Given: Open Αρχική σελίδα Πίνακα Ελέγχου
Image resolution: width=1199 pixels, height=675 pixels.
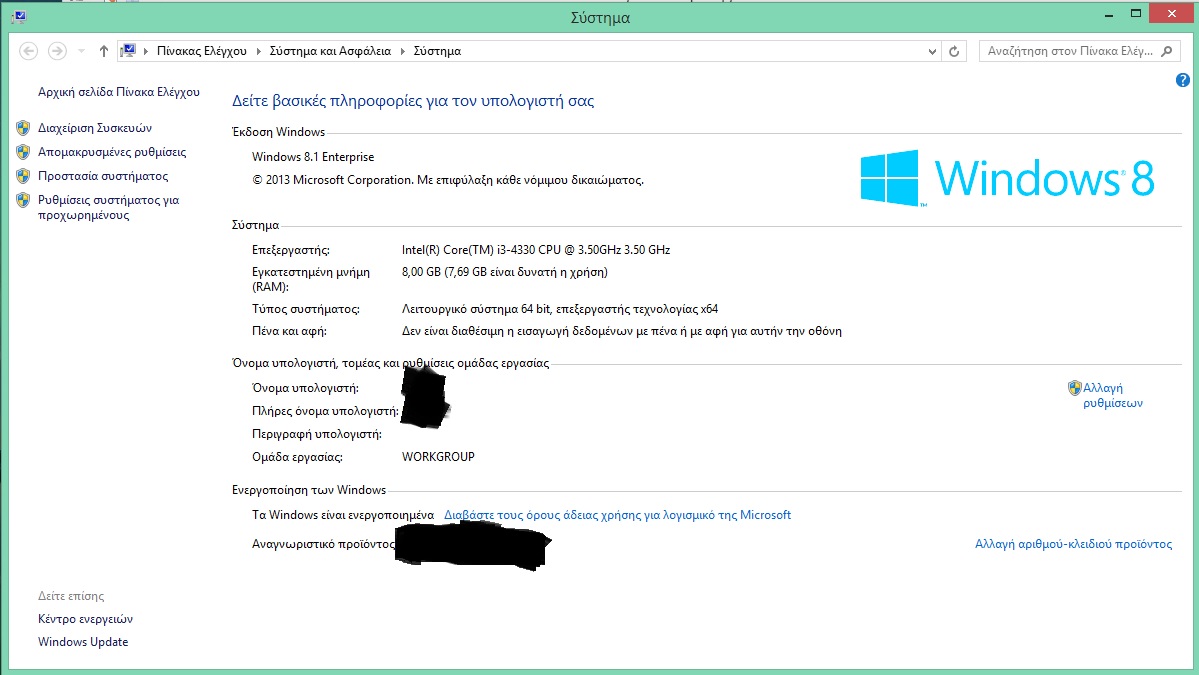Looking at the screenshot, I should pyautogui.click(x=119, y=92).
